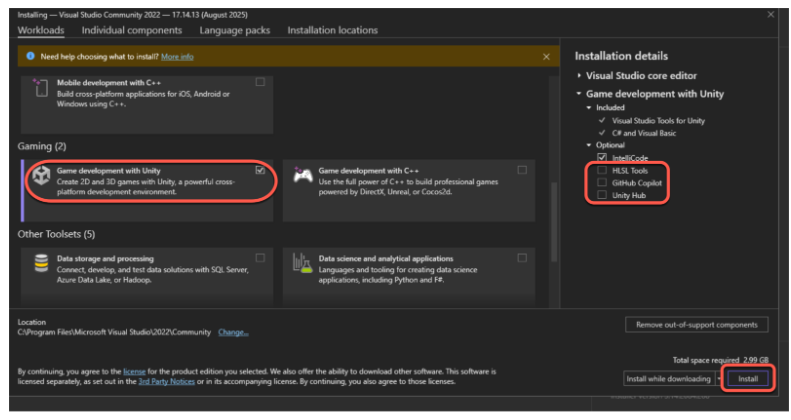Collapse Game development with Unity details
The height and width of the screenshot is (420, 791).
[579, 94]
